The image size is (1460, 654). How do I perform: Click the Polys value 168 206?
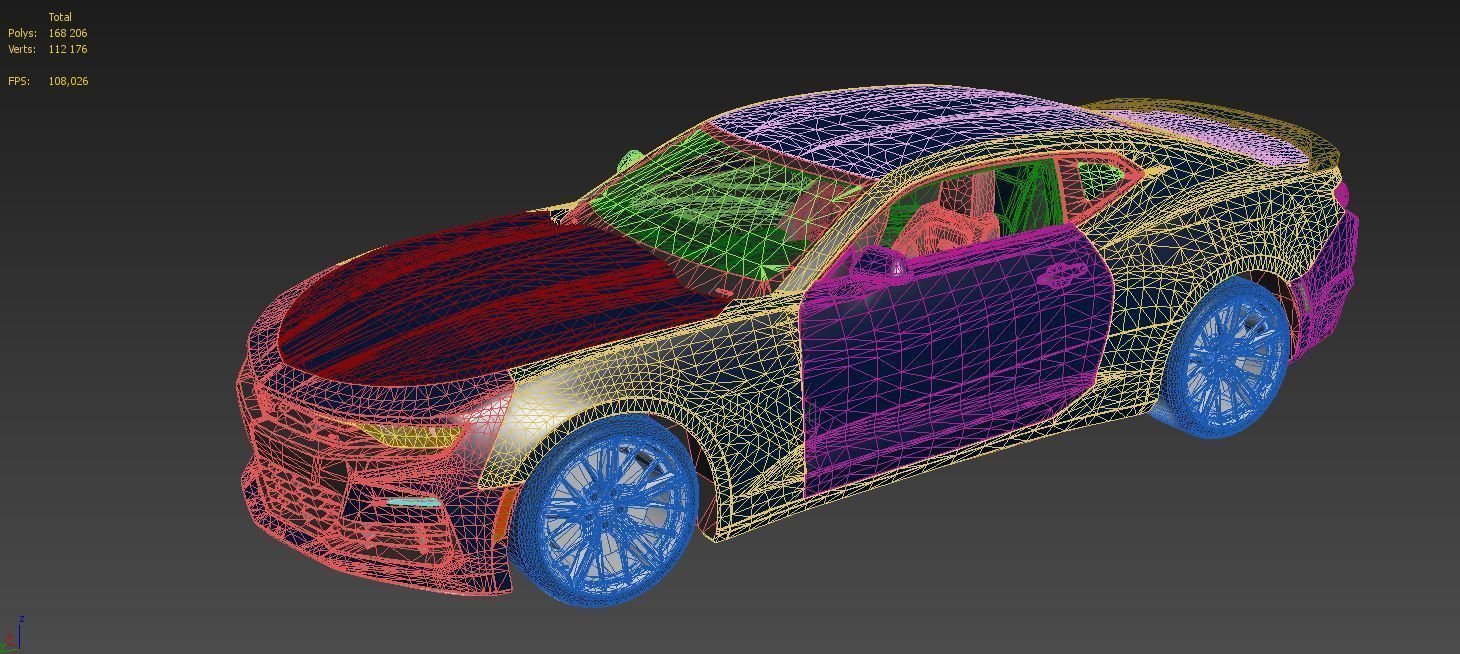pos(67,33)
